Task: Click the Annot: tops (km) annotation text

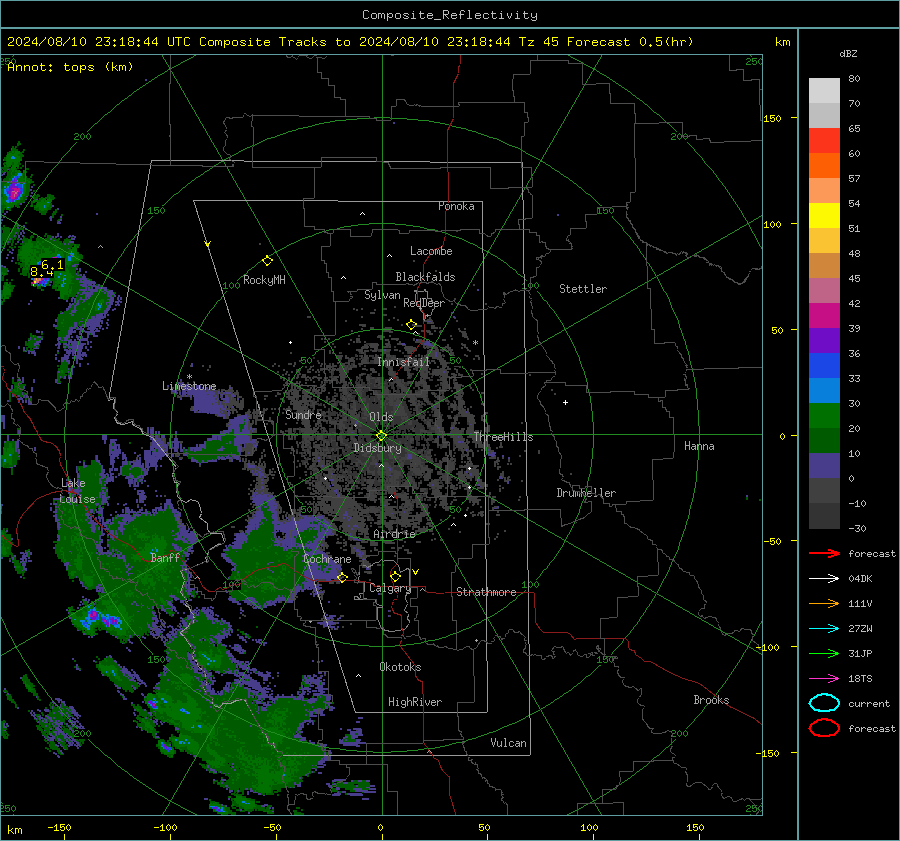Action: [70, 67]
